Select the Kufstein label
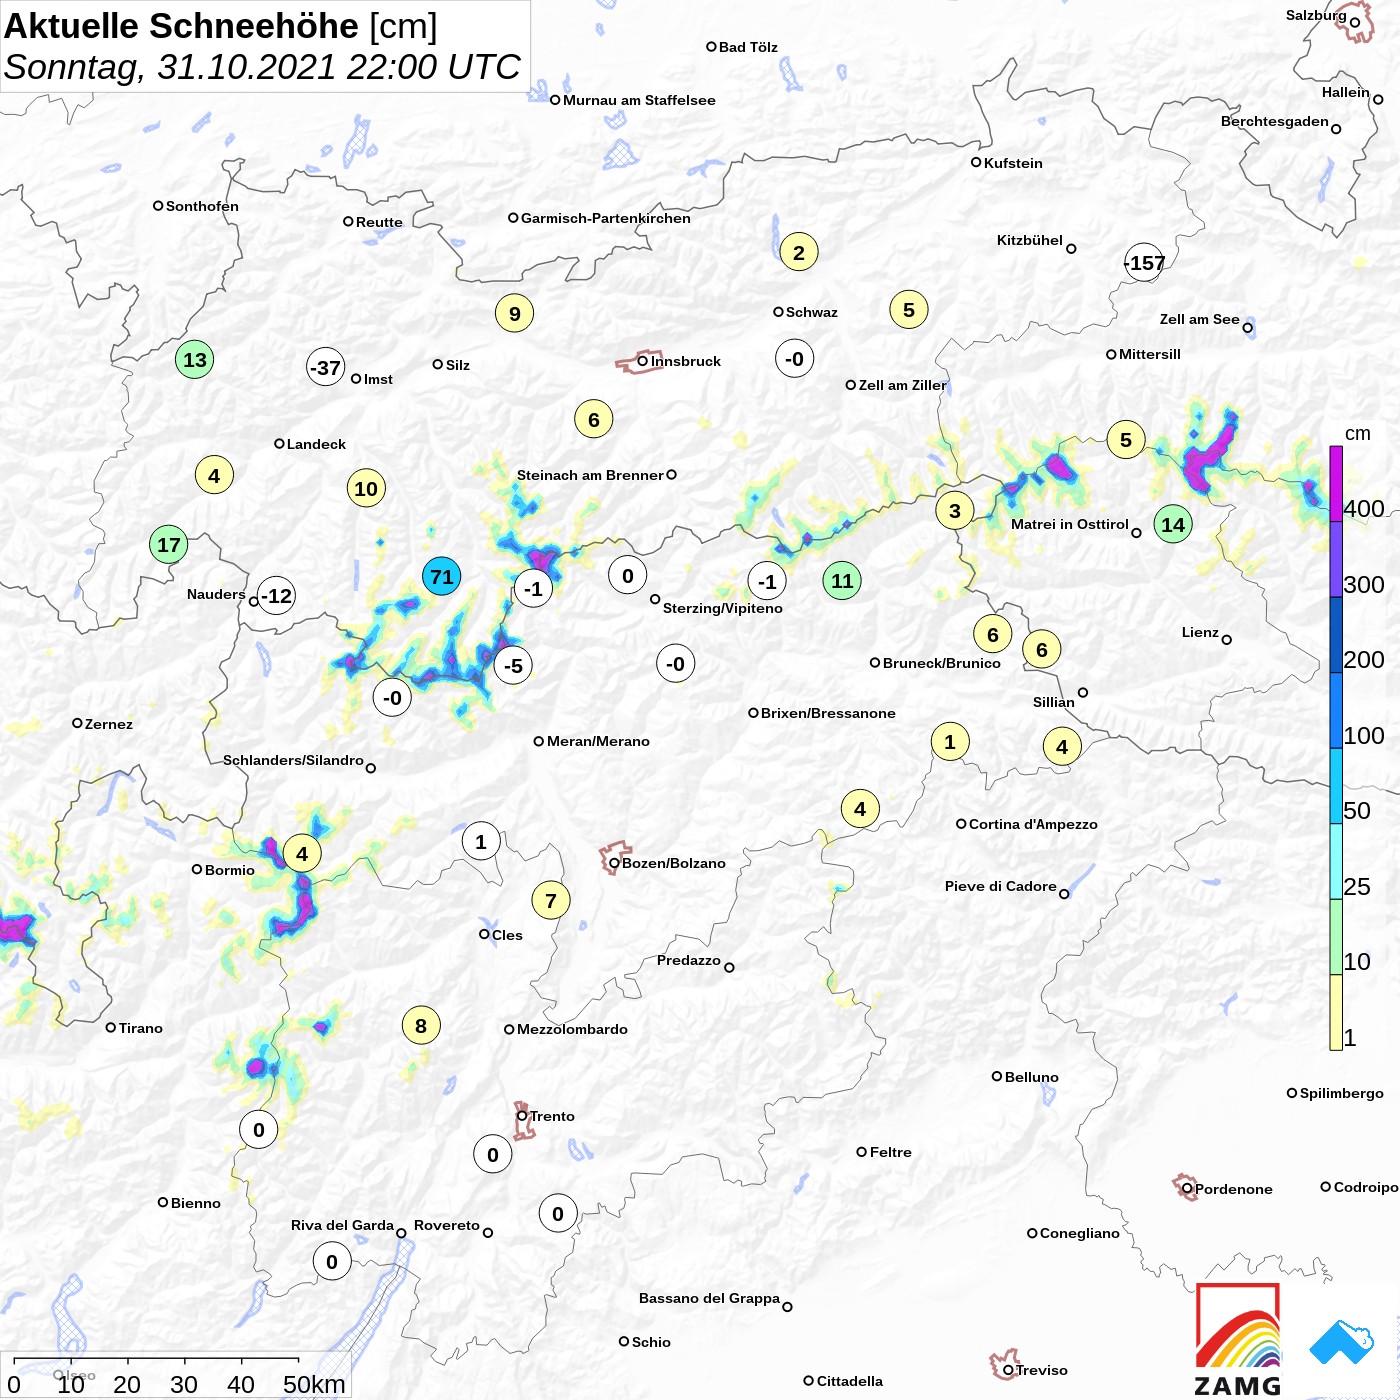 tap(1013, 163)
